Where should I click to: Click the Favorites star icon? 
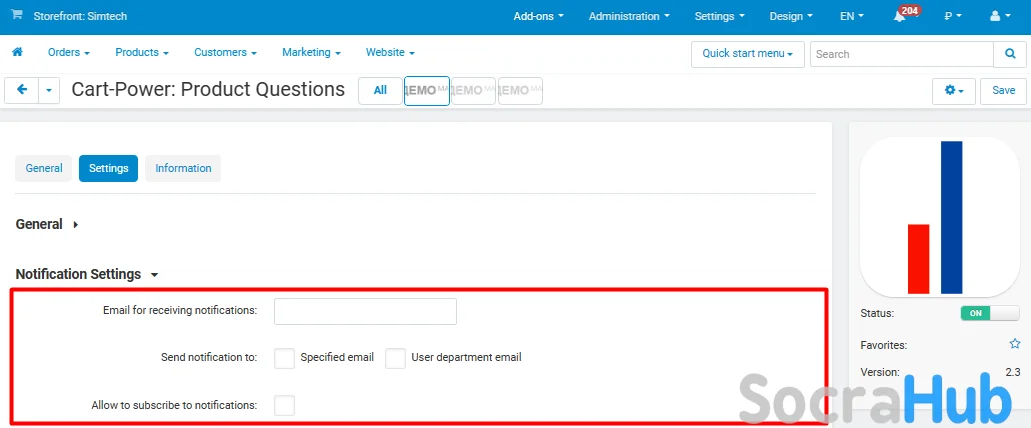click(1014, 344)
